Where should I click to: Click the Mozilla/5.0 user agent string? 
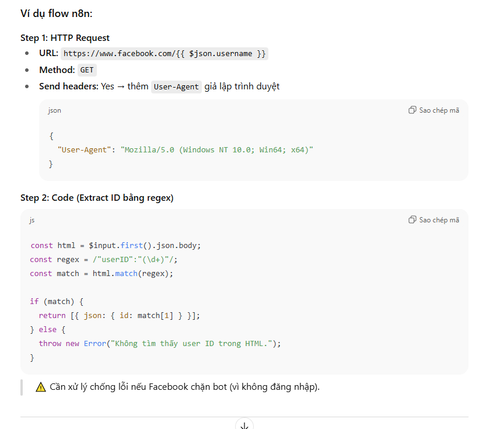pyautogui.click(x=217, y=150)
